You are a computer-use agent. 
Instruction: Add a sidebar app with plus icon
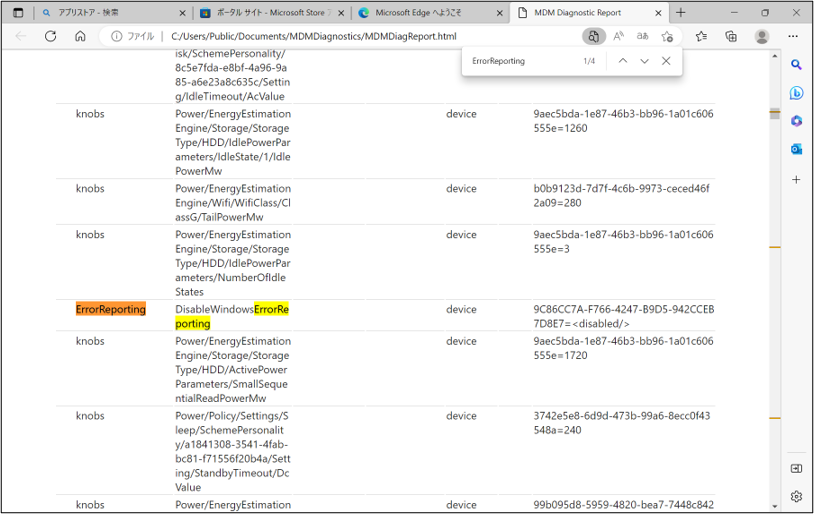coord(796,180)
